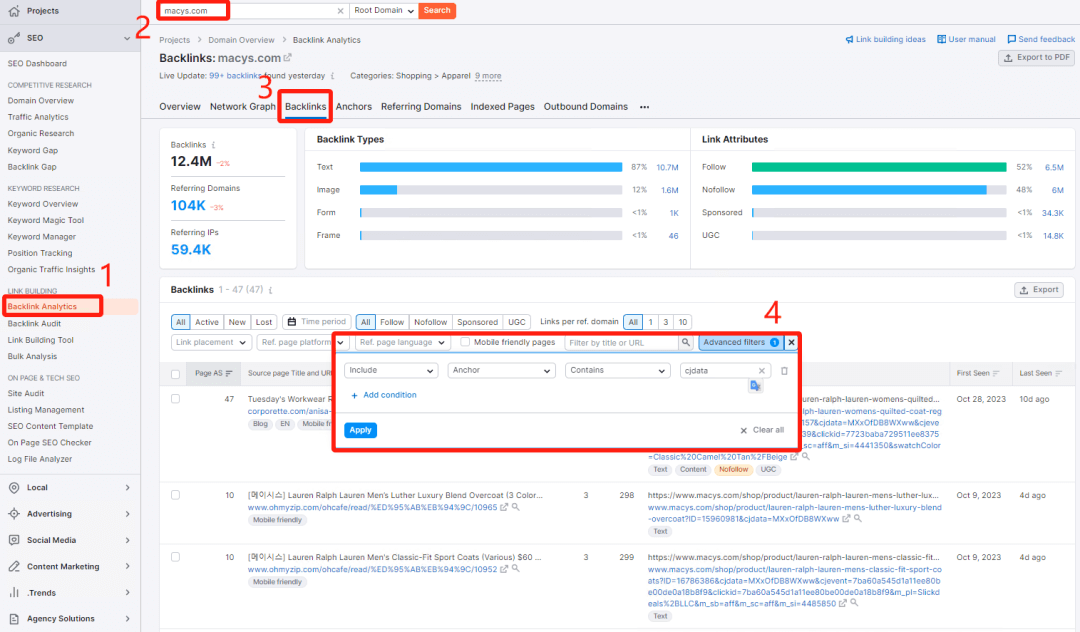Image resolution: width=1080 pixels, height=632 pixels.
Task: Click the magnifier in title/URL filter
Action: (686, 342)
